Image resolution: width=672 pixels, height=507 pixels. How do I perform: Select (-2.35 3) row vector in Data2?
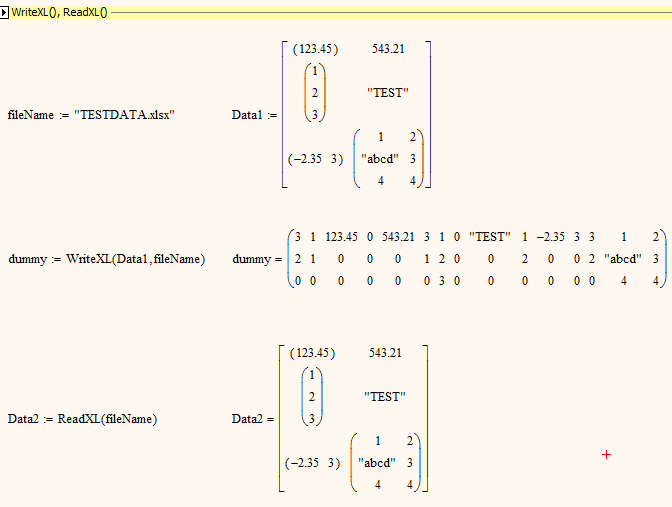coord(312,463)
